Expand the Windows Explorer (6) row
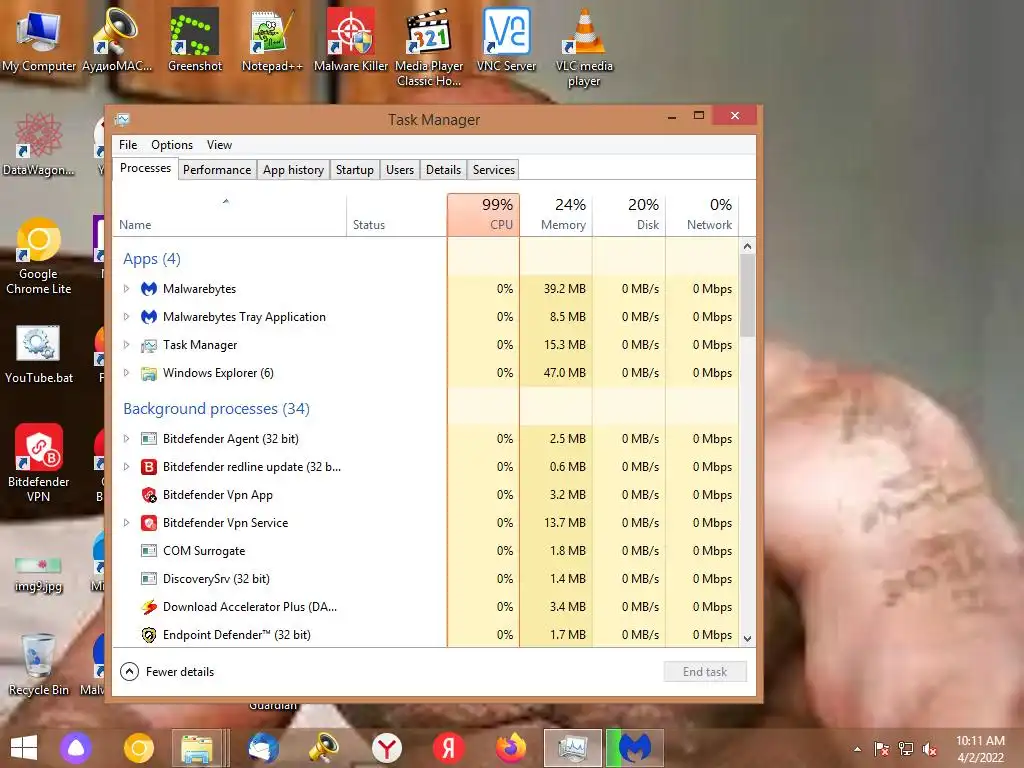This screenshot has width=1024, height=768. tap(127, 373)
